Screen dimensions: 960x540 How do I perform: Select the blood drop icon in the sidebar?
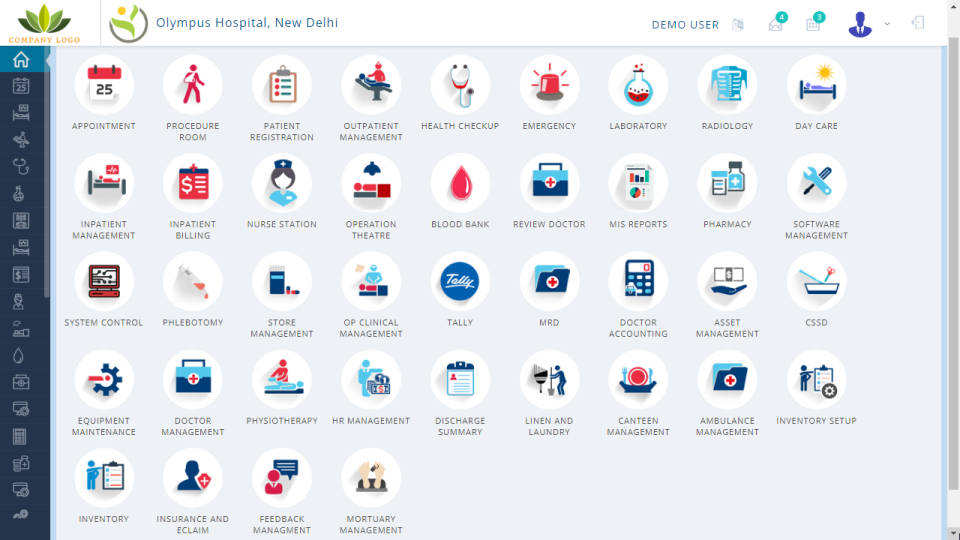(x=18, y=356)
